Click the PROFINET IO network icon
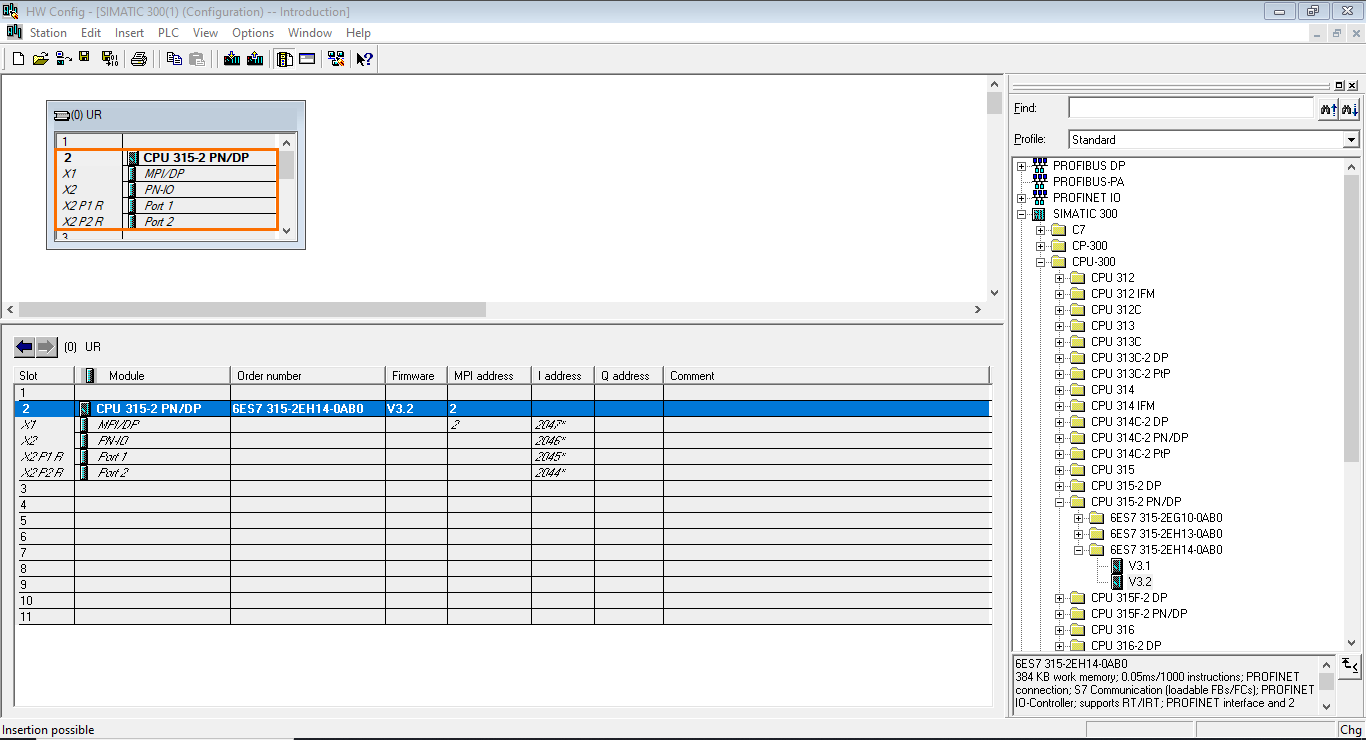The width and height of the screenshot is (1366, 740). point(1039,197)
